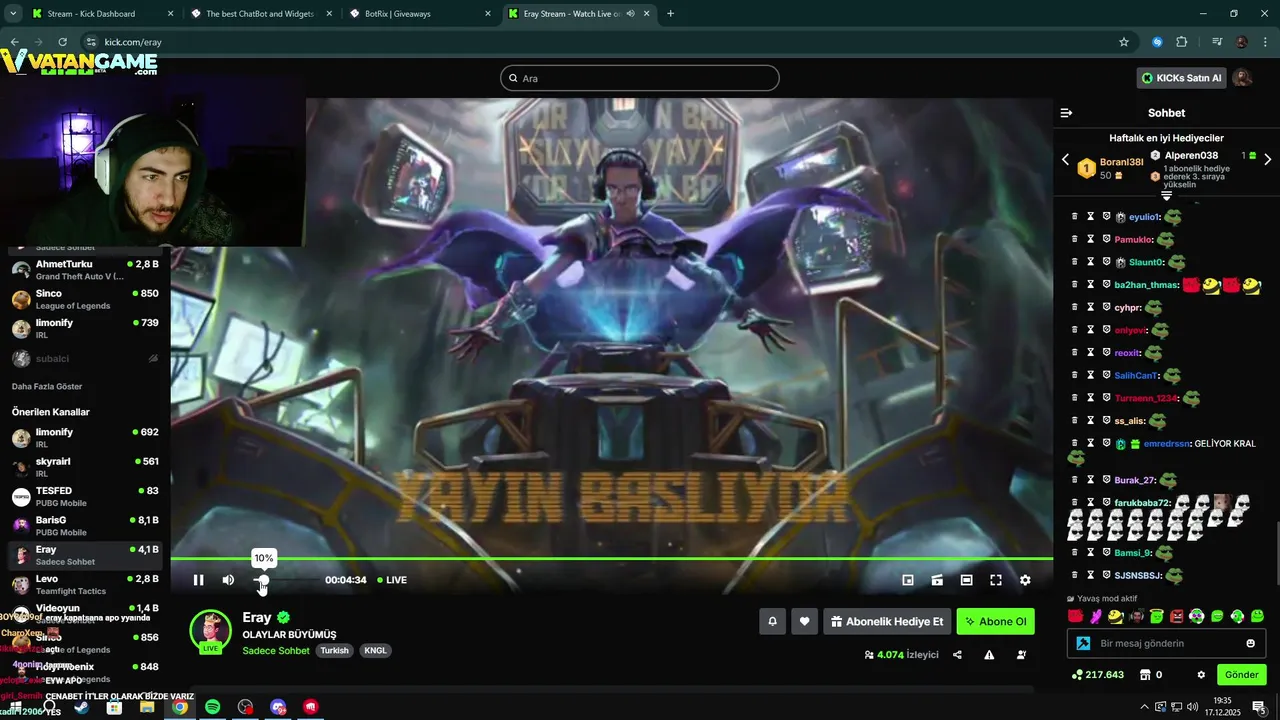The image size is (1280, 720).
Task: Open emoji picker in chat input
Action: coord(1250,643)
